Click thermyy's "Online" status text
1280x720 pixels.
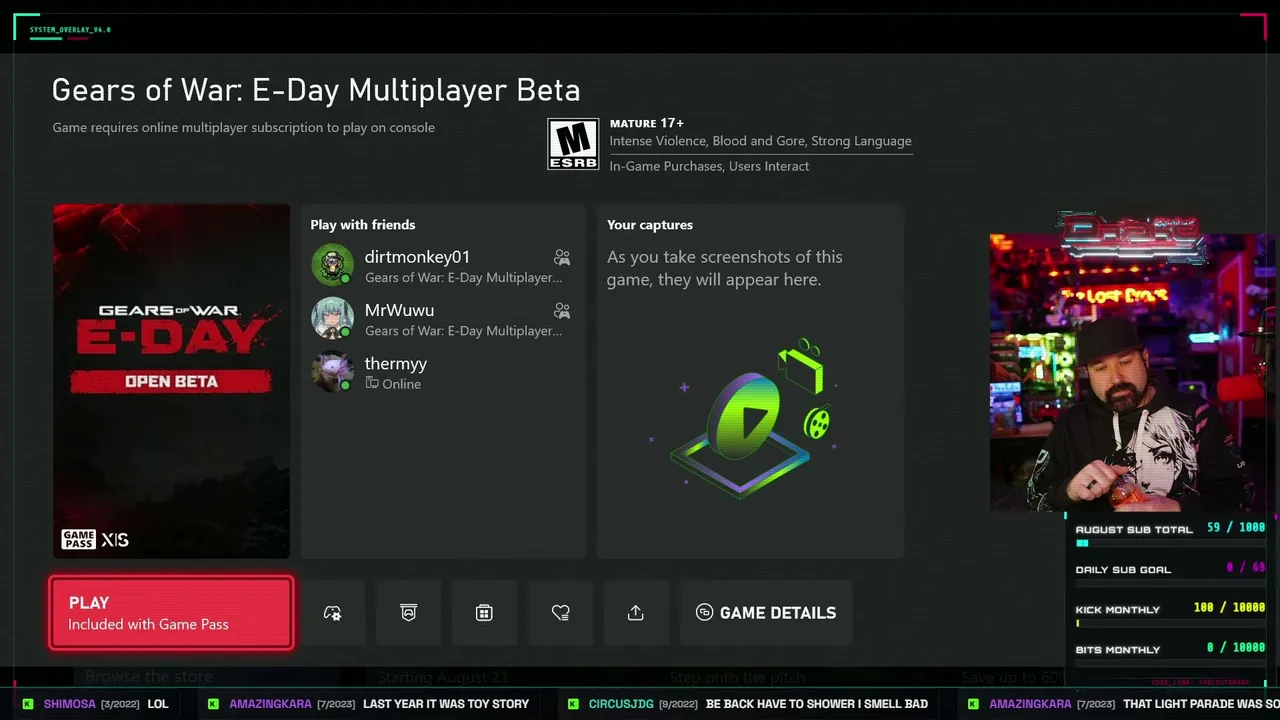coord(401,384)
